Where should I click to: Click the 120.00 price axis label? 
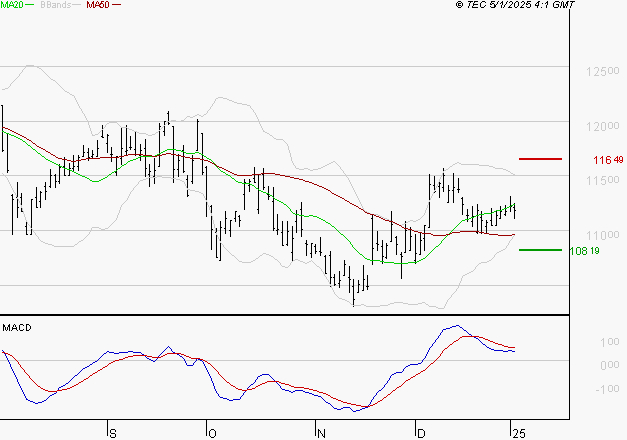(603, 127)
